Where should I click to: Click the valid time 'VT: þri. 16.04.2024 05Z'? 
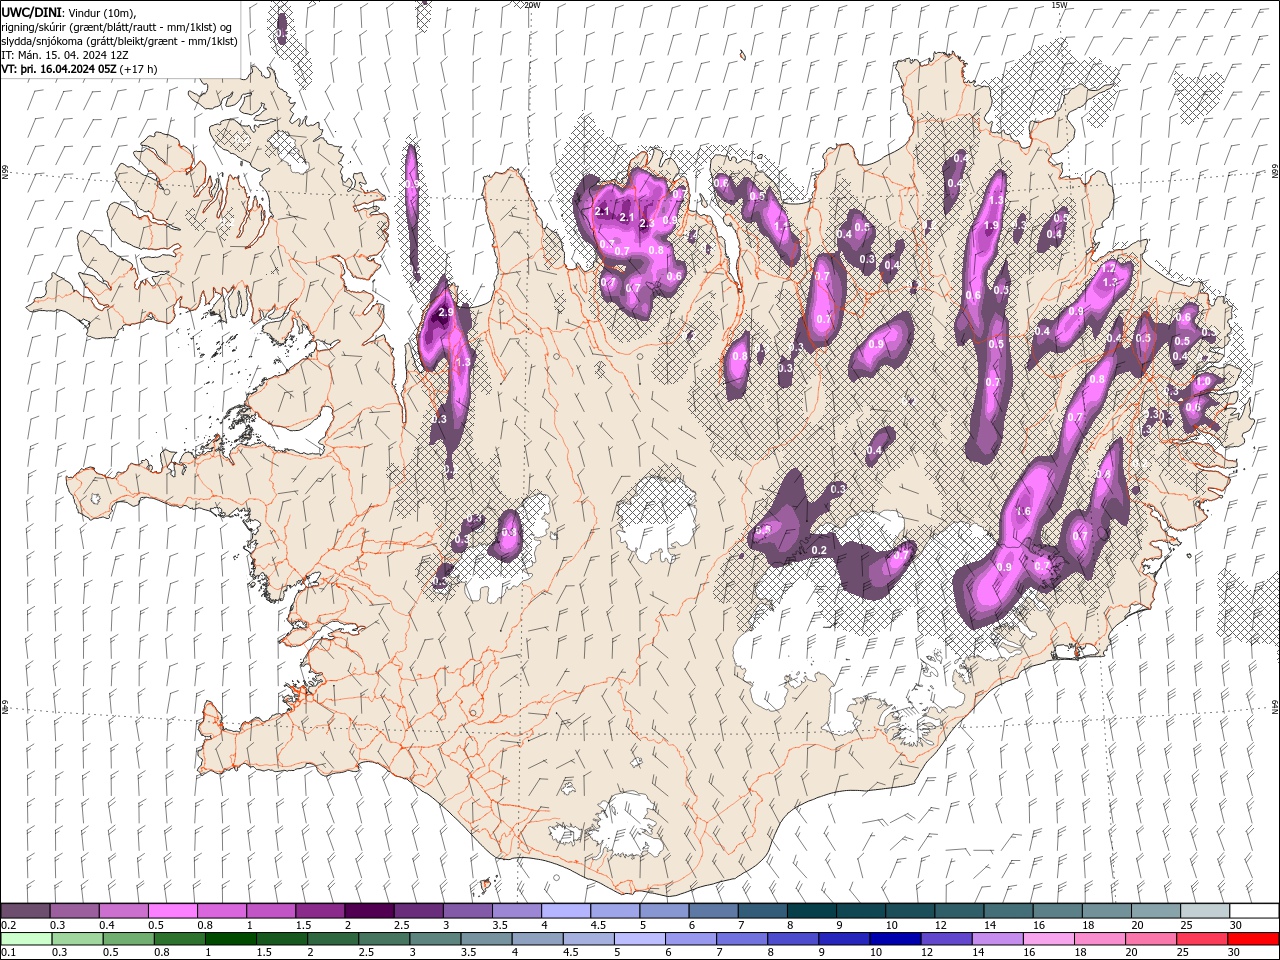(59, 69)
